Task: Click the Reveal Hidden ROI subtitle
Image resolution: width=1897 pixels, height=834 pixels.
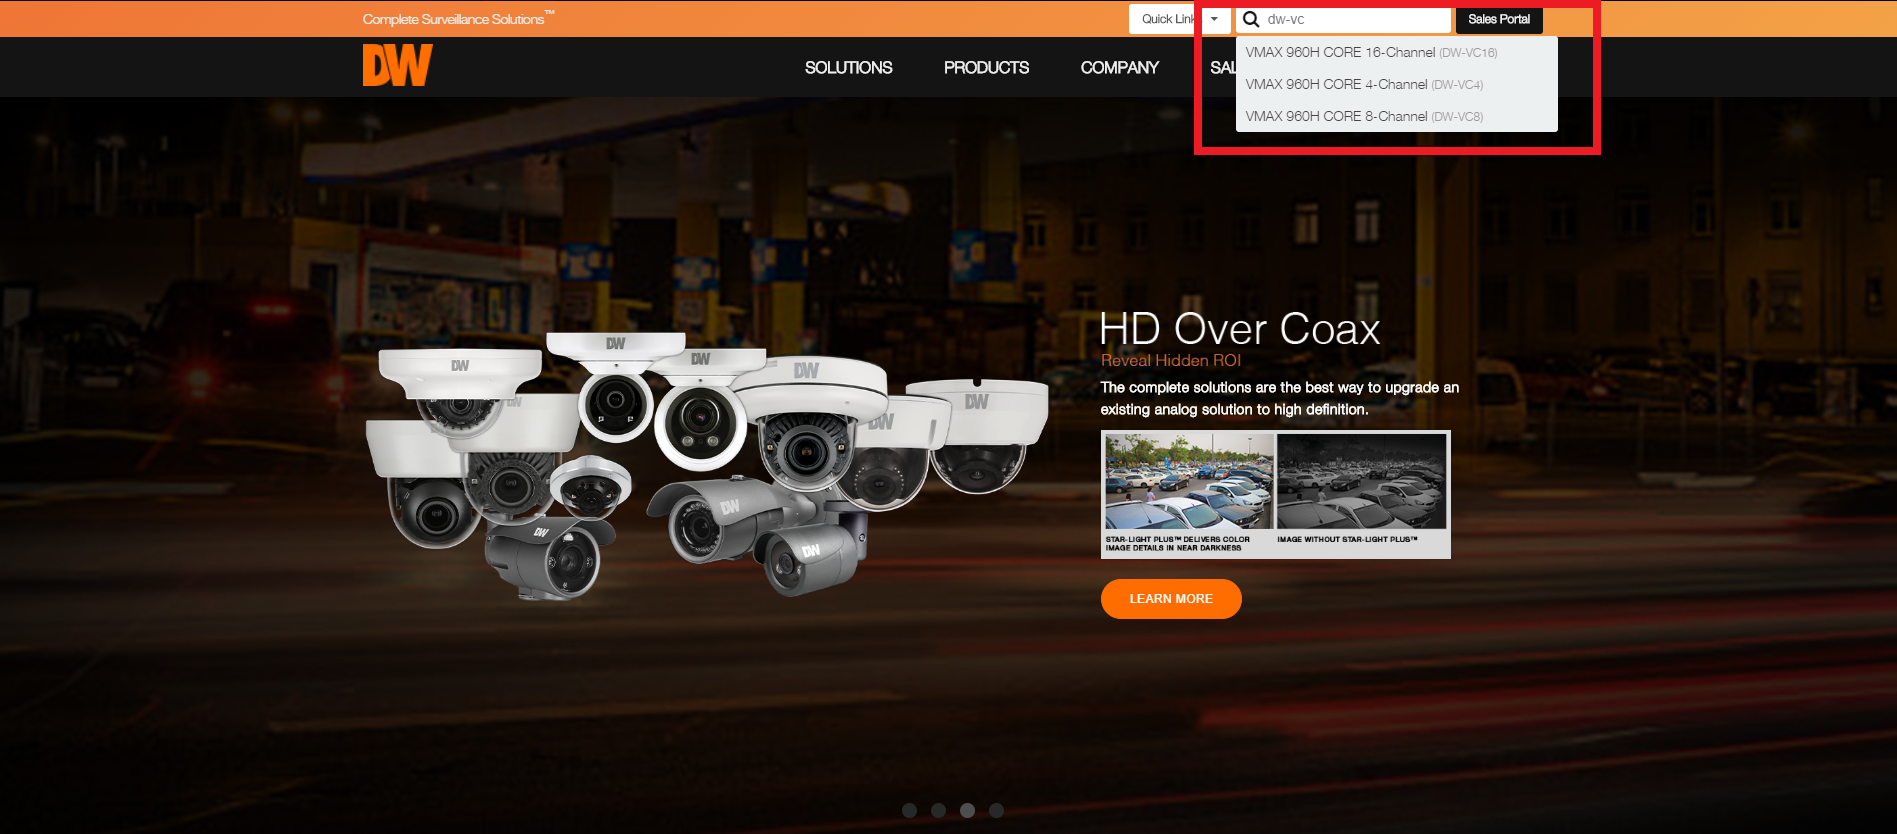Action: click(x=1171, y=360)
